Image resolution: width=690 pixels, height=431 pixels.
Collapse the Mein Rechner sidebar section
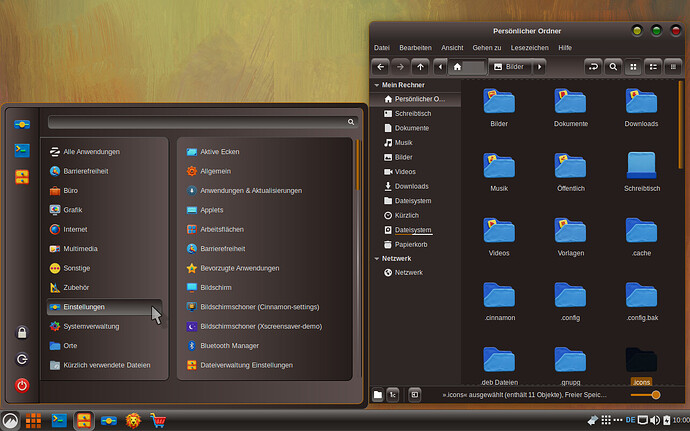376,85
